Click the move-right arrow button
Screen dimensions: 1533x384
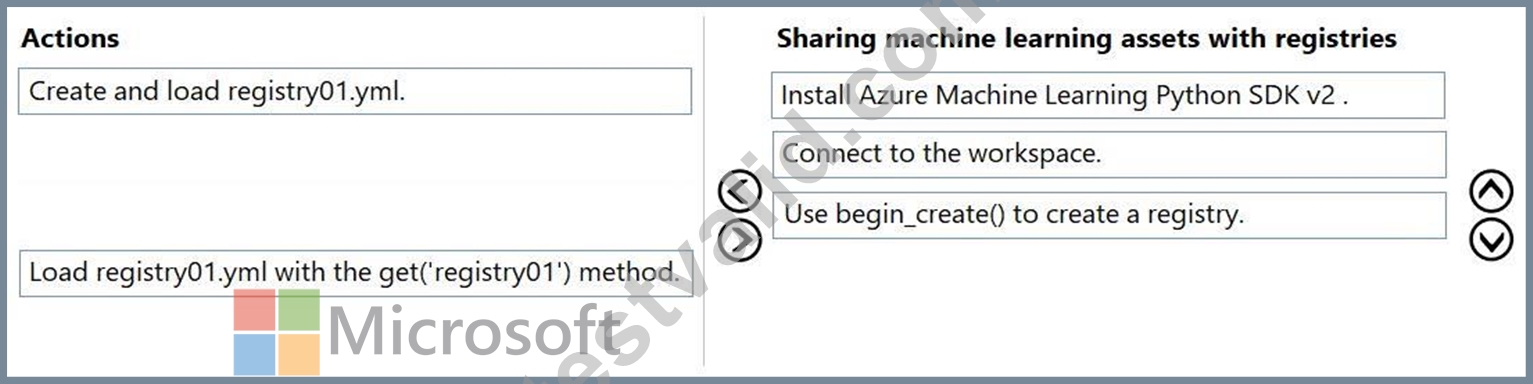coord(740,240)
